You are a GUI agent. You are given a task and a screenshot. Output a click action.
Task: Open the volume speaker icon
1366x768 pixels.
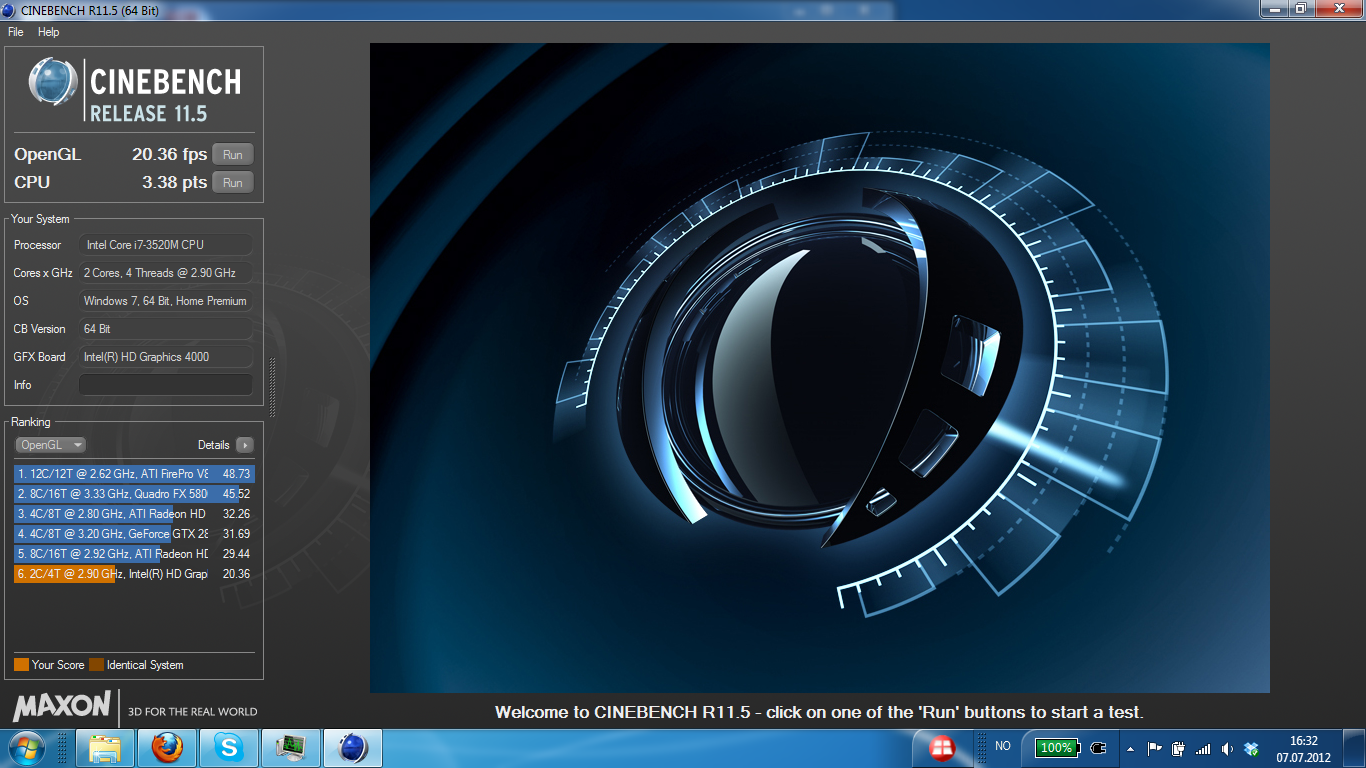tap(1227, 748)
